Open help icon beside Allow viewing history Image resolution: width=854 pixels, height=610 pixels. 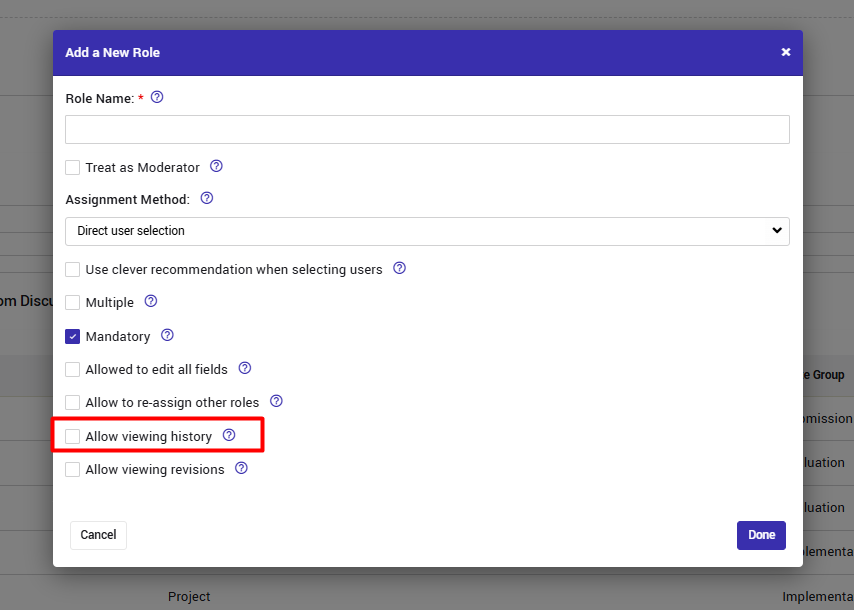coord(229,435)
